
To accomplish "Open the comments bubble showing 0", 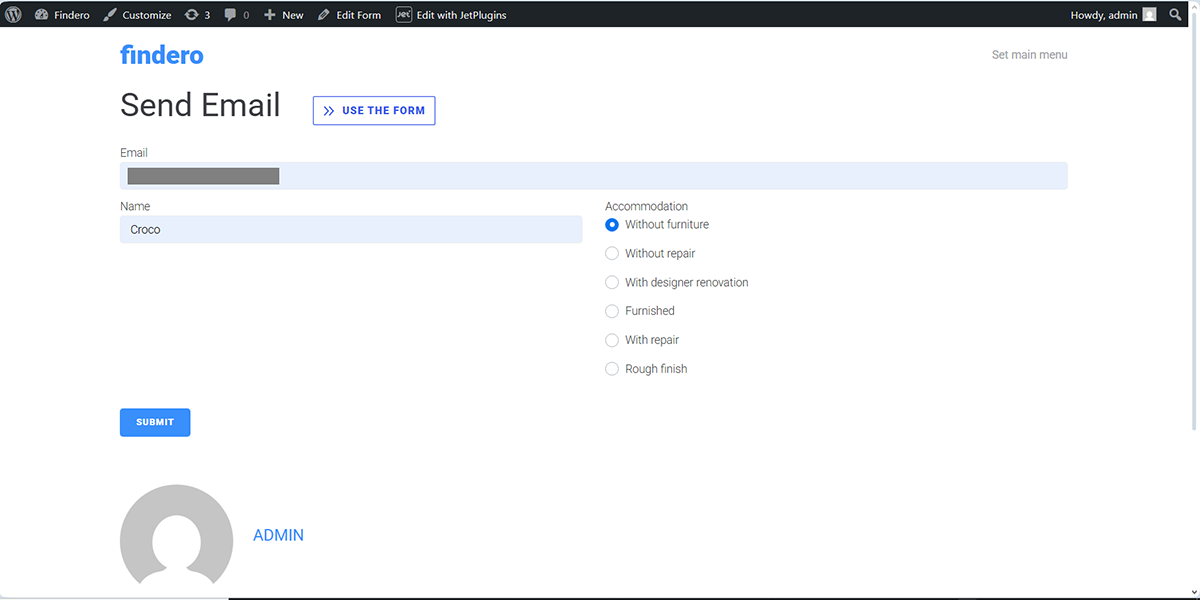I will tap(237, 15).
